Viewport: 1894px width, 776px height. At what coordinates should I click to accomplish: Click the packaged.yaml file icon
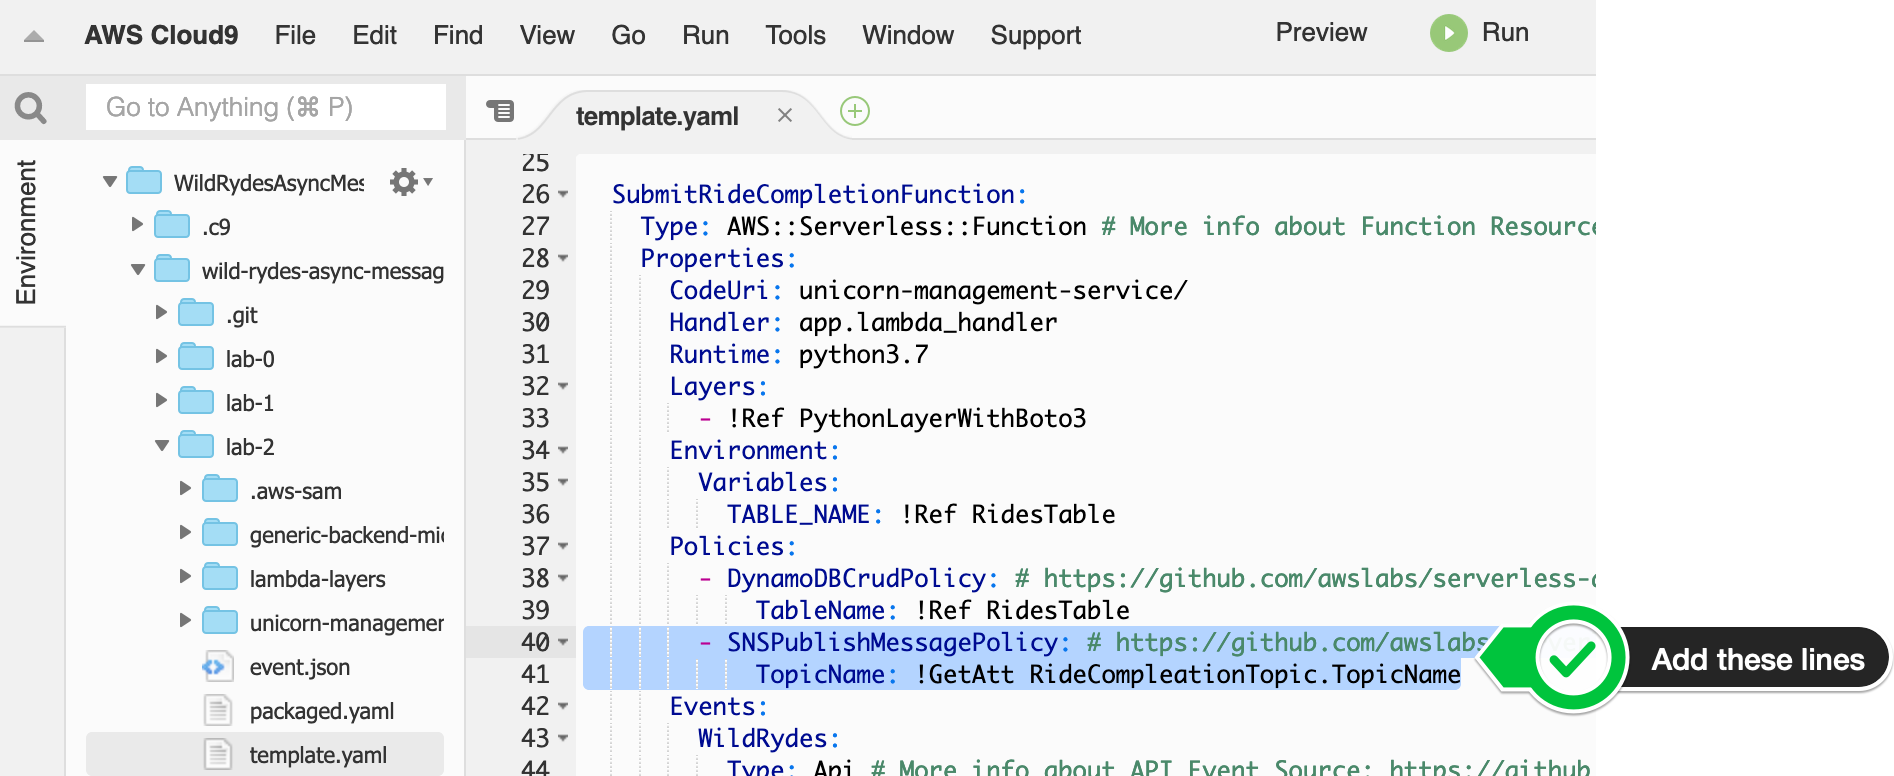click(217, 710)
